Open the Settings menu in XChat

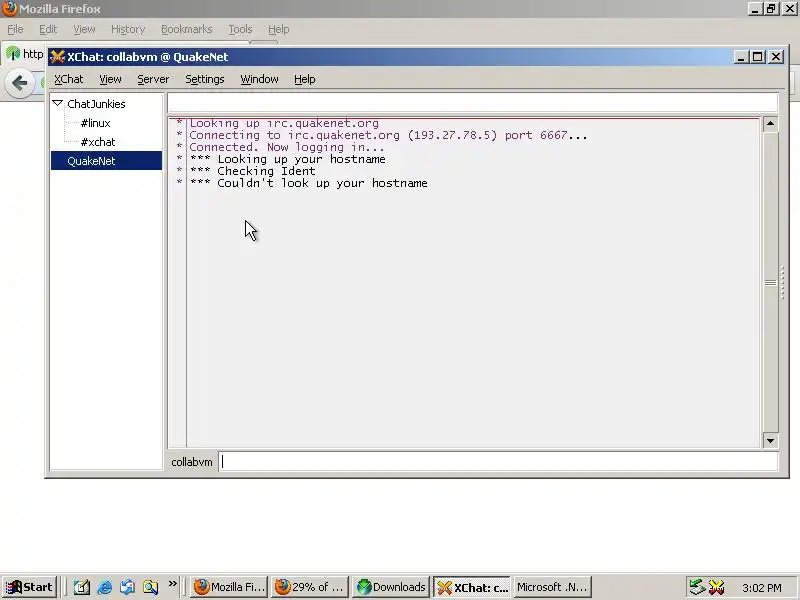click(x=205, y=79)
